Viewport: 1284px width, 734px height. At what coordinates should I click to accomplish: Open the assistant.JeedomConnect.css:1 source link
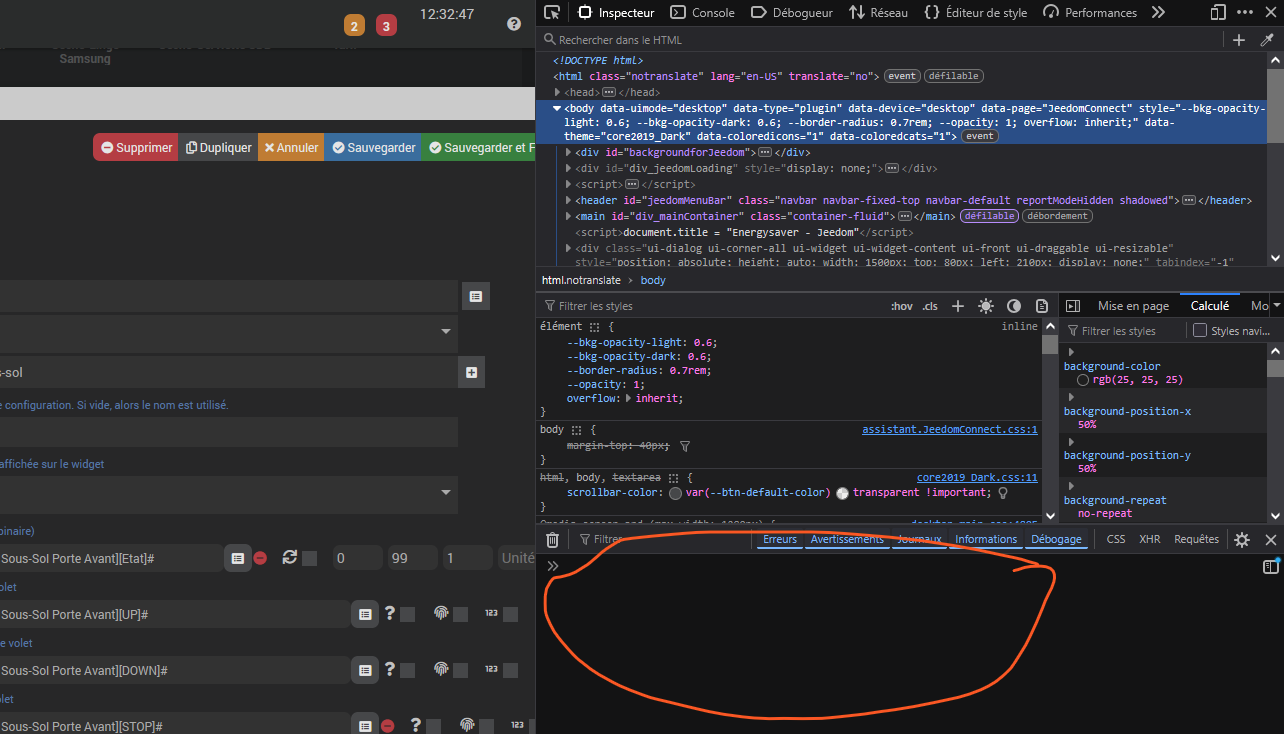click(949, 429)
